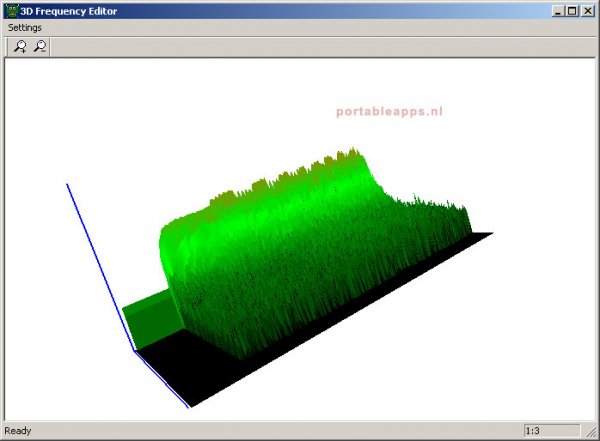This screenshot has width=600, height=441.
Task: Close the 3D Frequency Editor window
Action: (588, 10)
